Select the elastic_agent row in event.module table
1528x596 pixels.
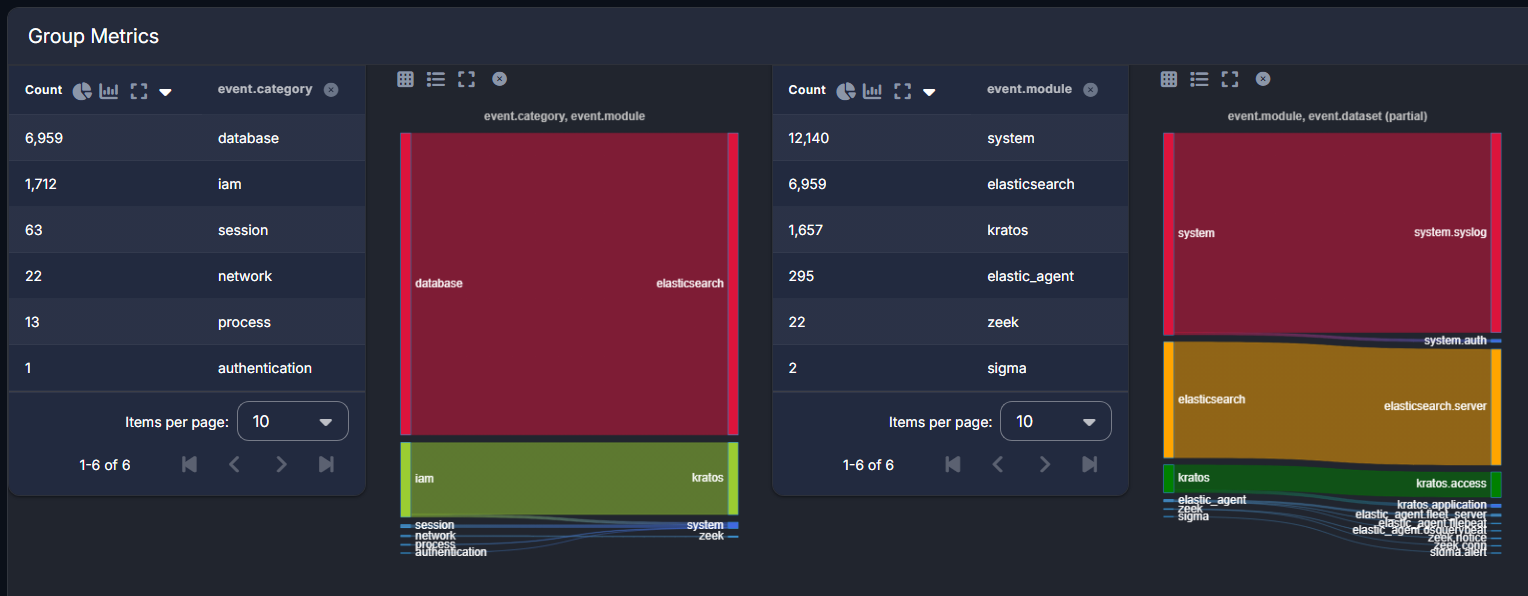(950, 276)
